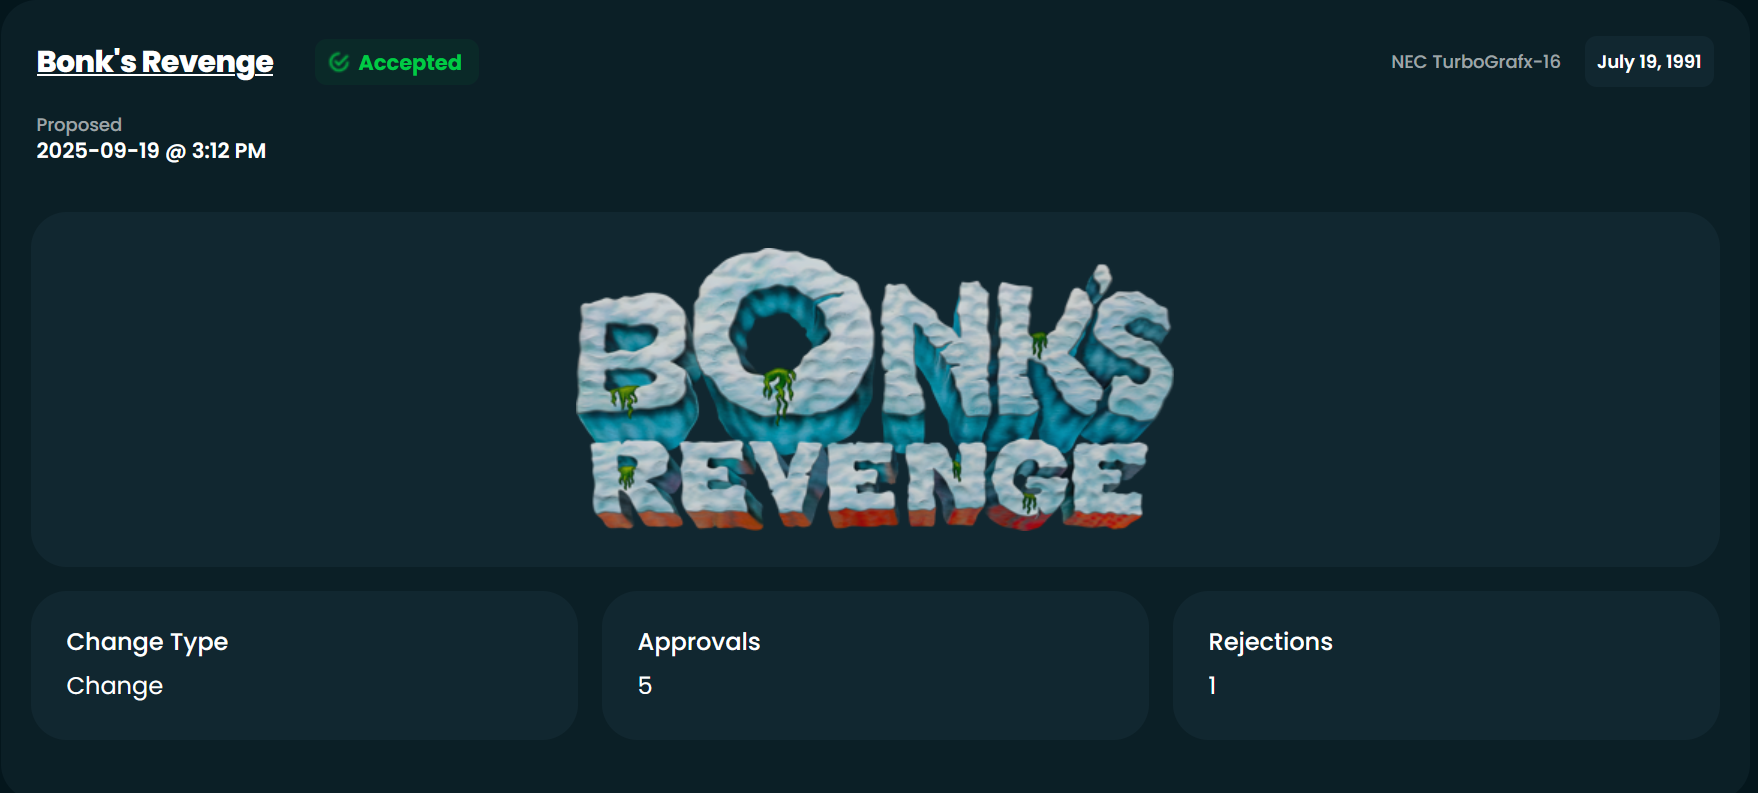Select the rejections count 1
Screen dimensions: 1758x793
coord(1212,686)
